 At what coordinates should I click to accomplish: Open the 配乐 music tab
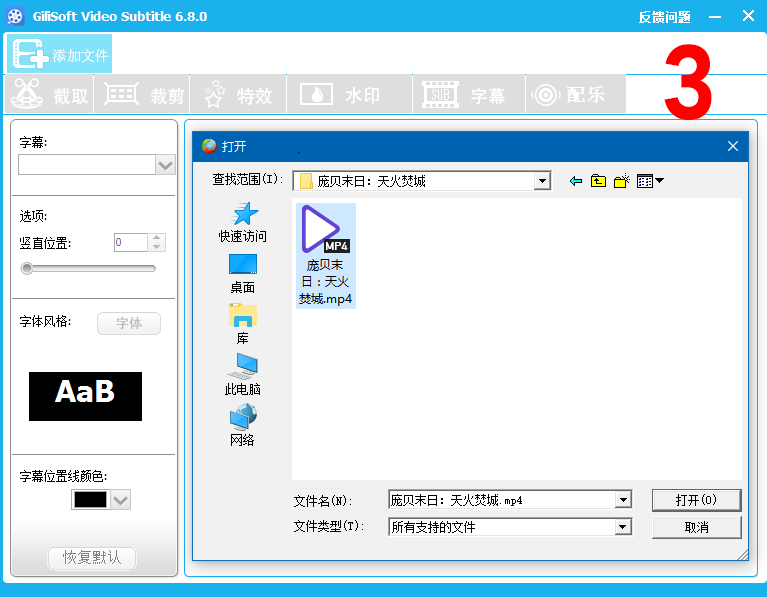click(576, 94)
